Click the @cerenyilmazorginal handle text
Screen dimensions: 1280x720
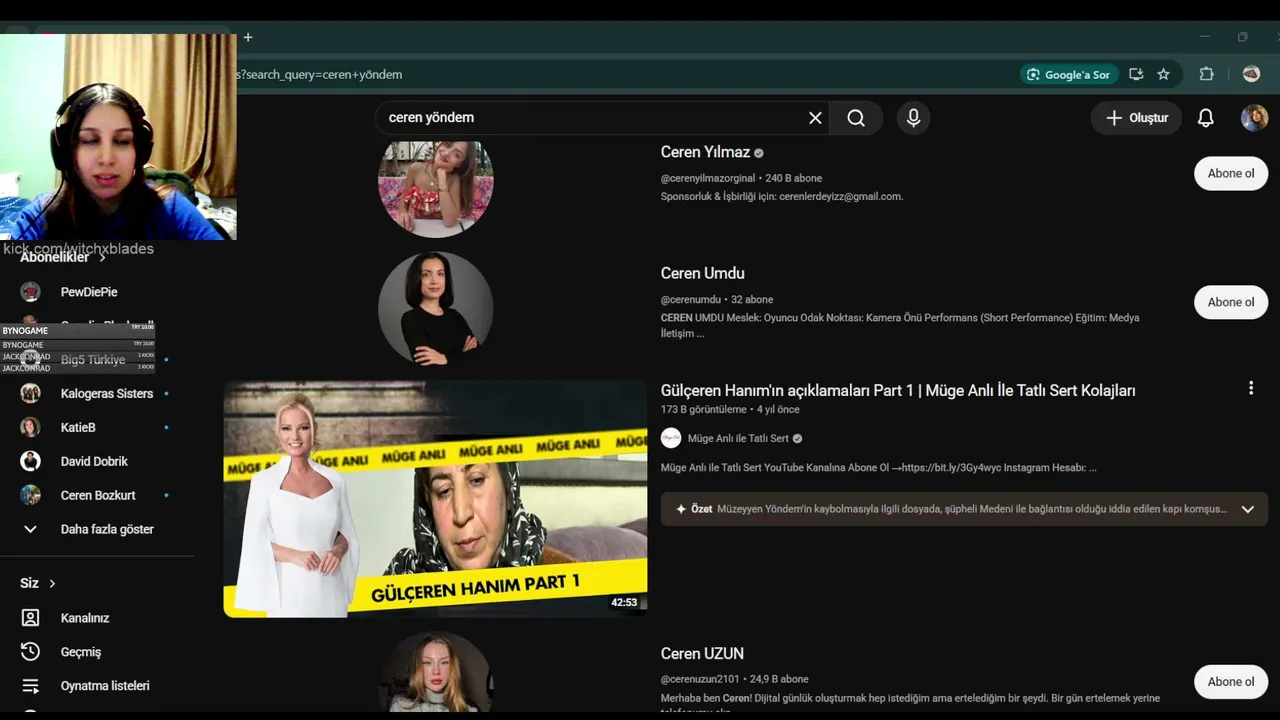click(x=708, y=179)
